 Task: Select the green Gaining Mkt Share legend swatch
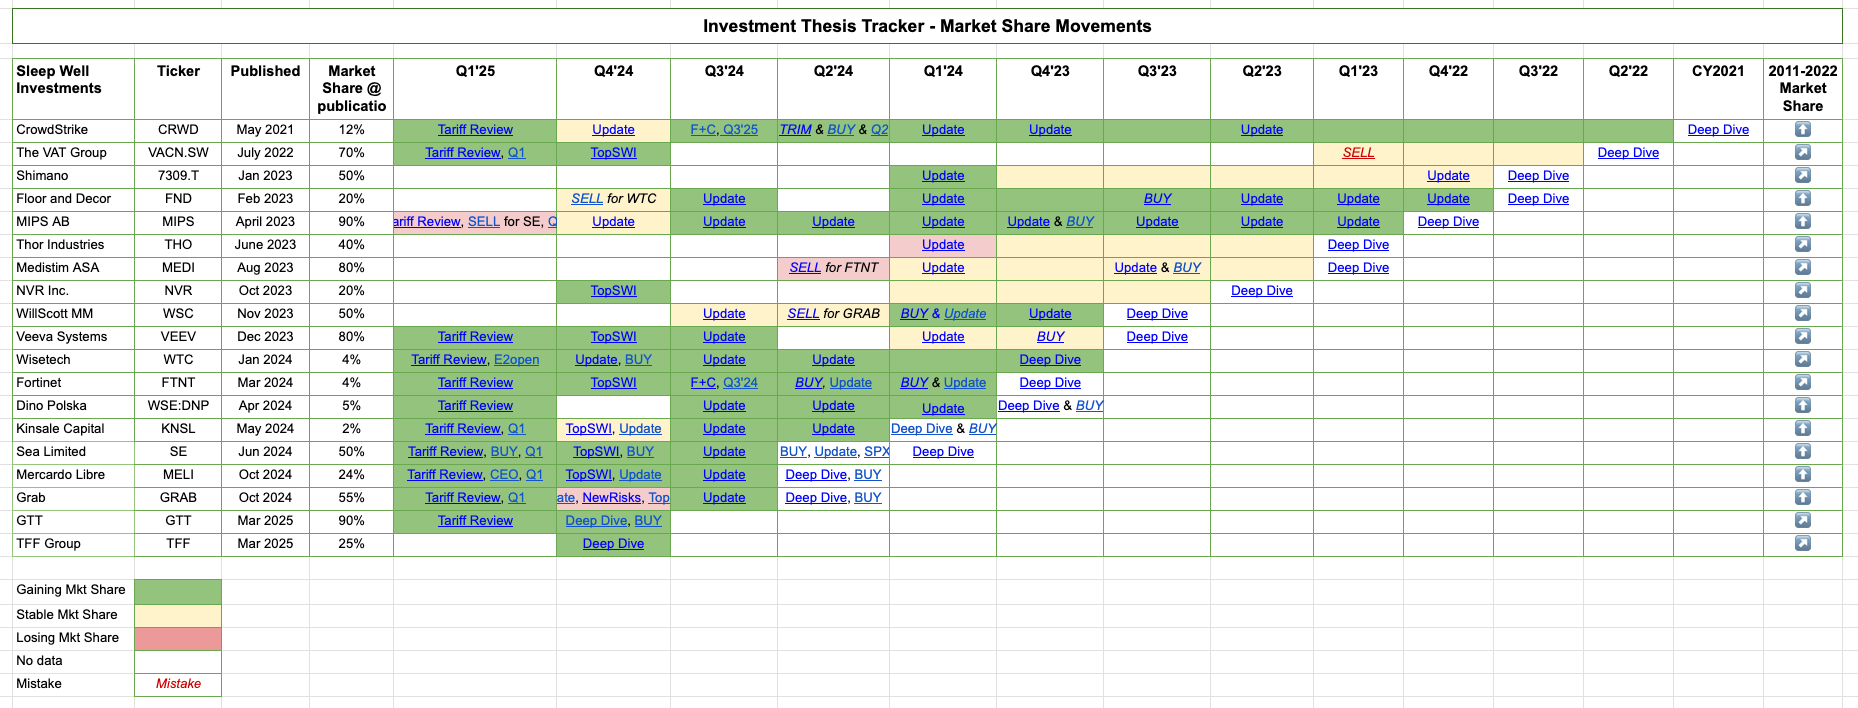pos(178,591)
